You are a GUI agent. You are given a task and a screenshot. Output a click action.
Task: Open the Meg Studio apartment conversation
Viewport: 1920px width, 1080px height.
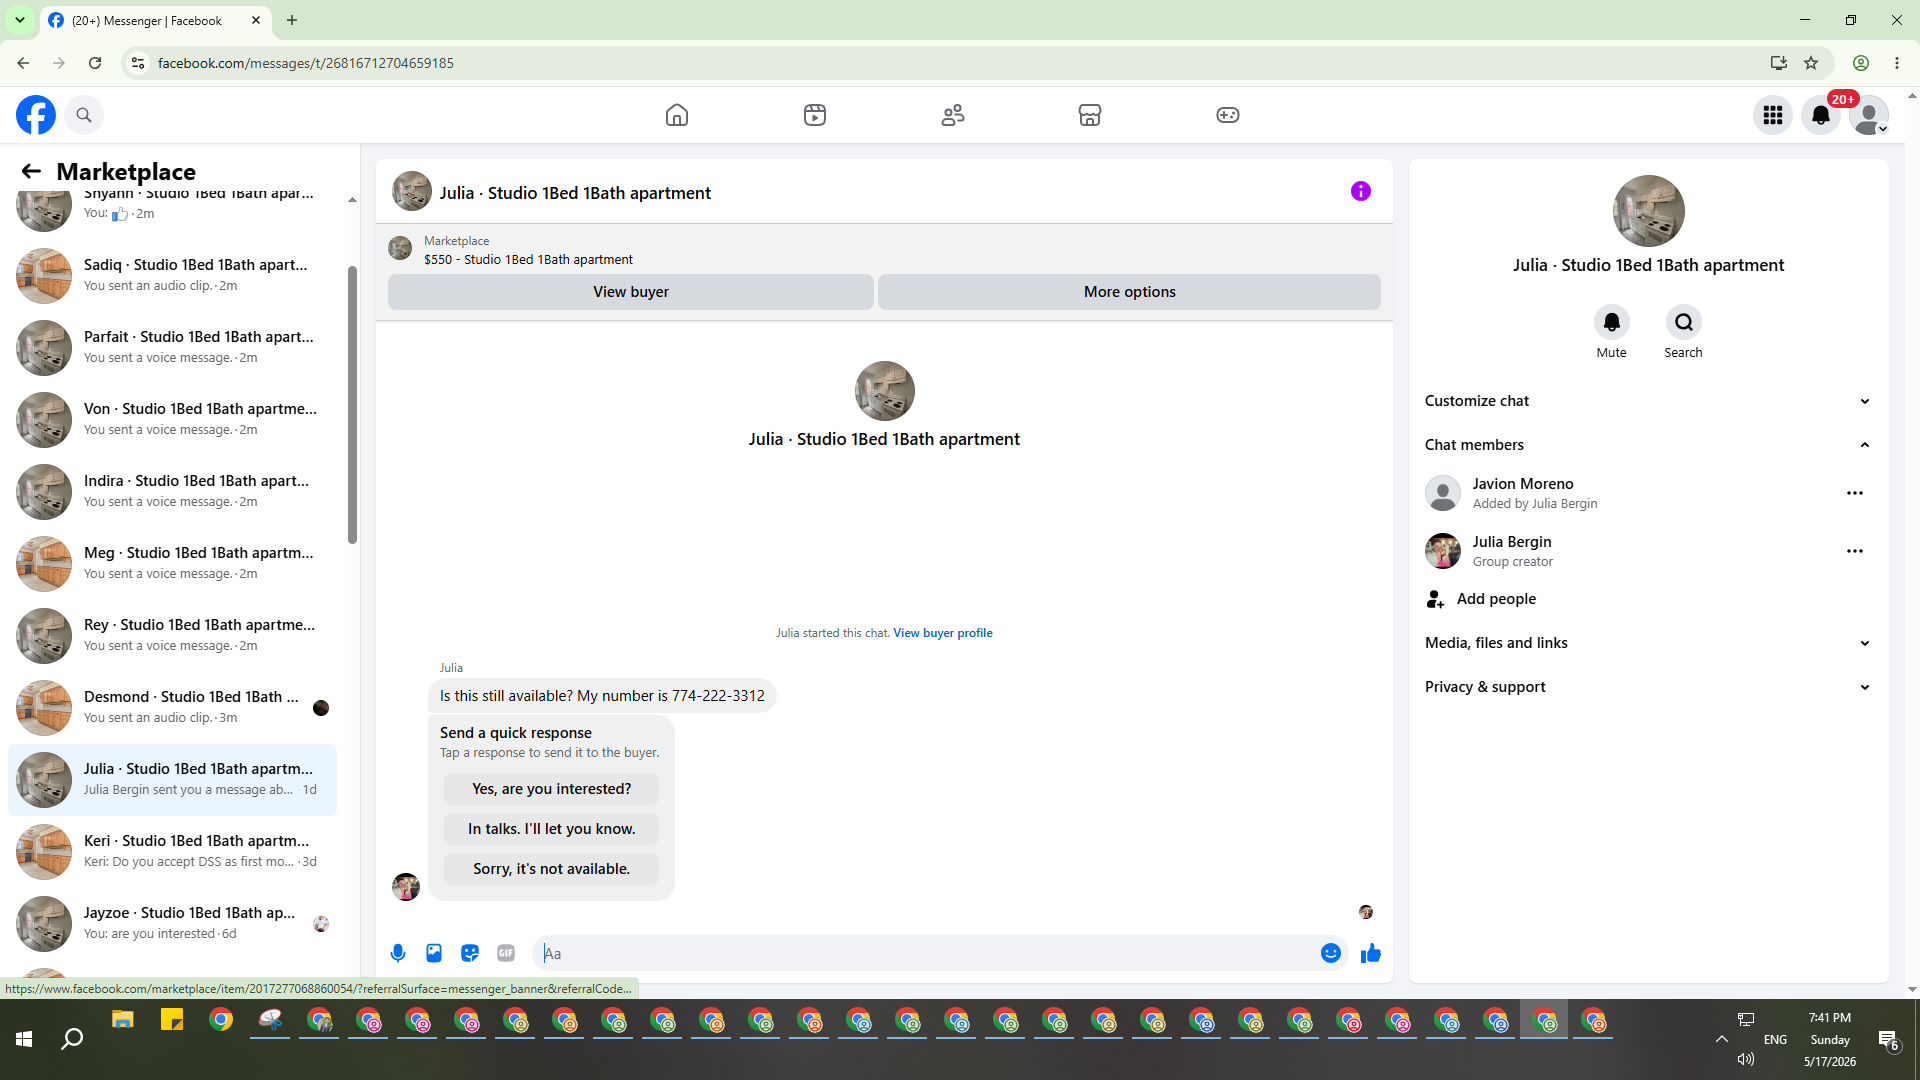tap(172, 563)
